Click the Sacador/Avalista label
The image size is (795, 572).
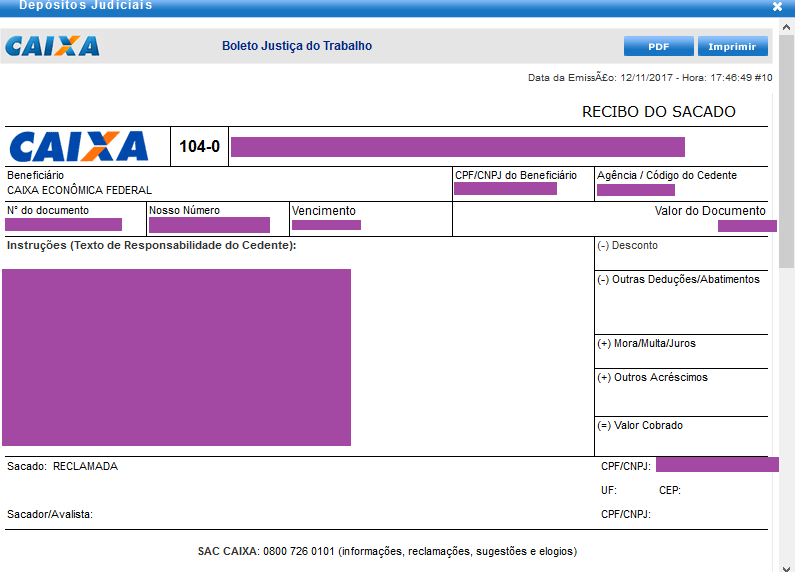(50, 514)
